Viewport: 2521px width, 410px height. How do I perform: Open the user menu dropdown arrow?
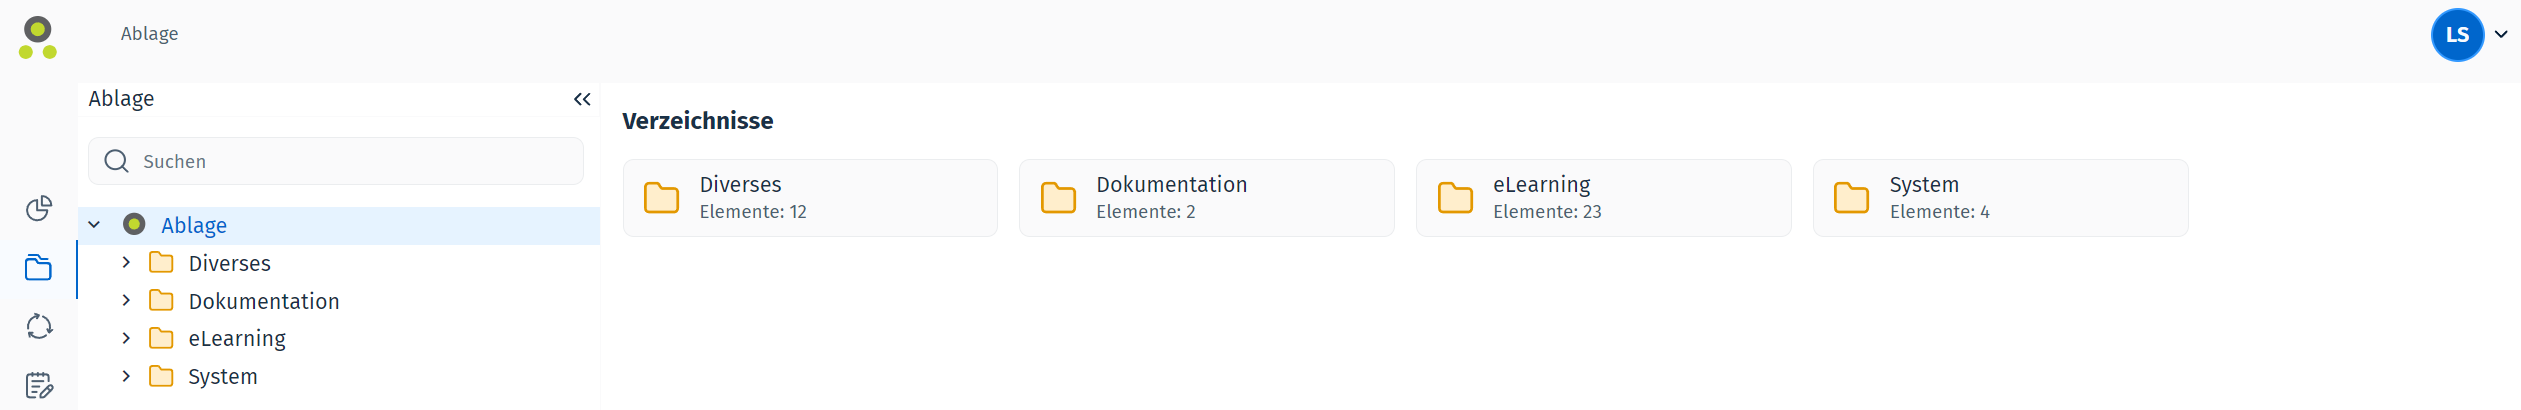(2501, 34)
